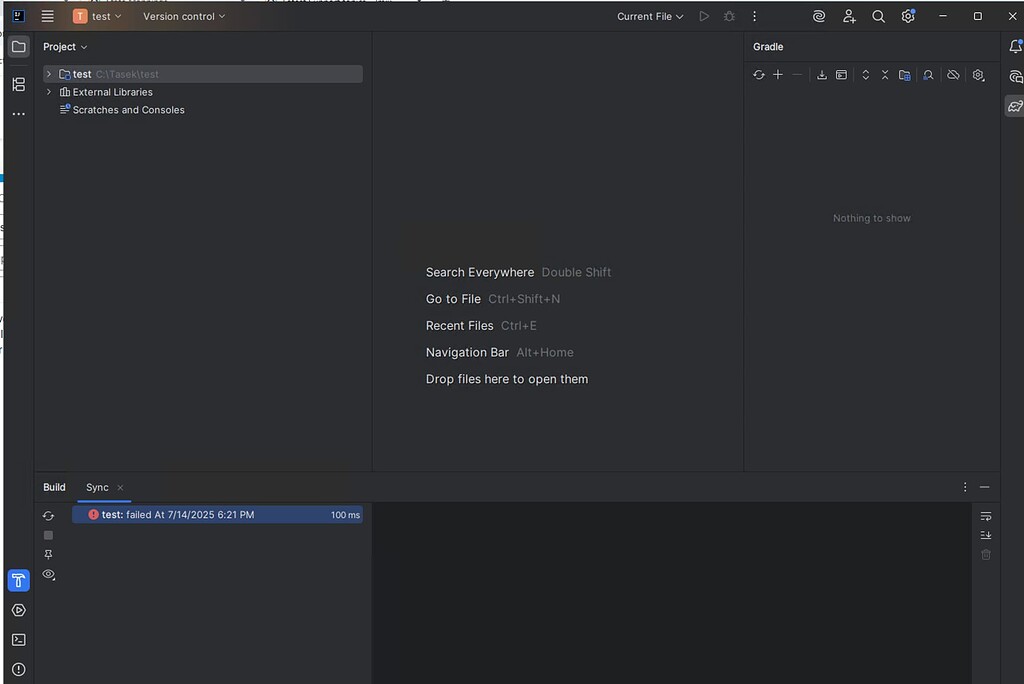This screenshot has height=684, width=1024.
Task: Open the AI chat tool window icon
Action: click(1016, 77)
